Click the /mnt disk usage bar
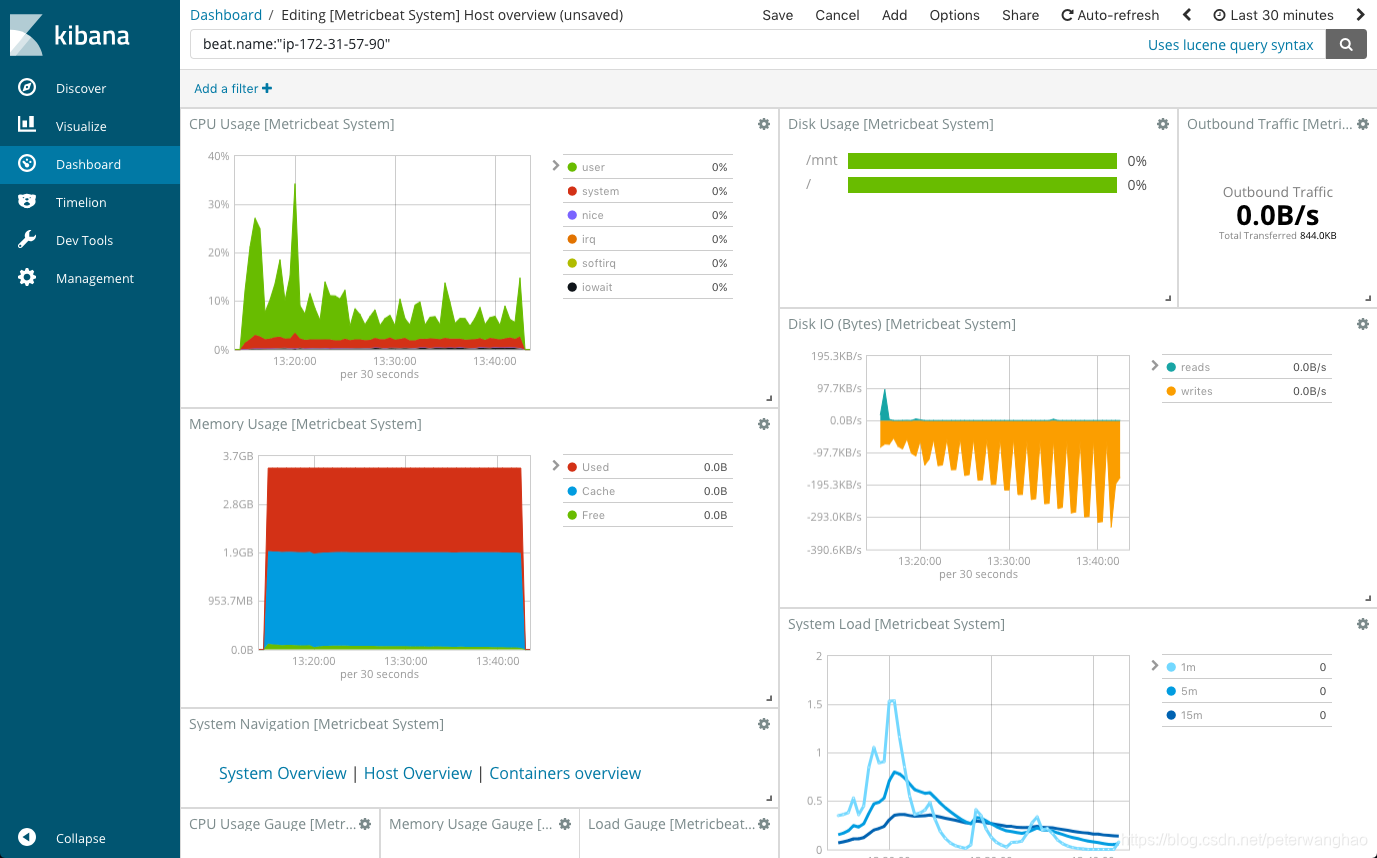Viewport: 1377px width, 858px height. [x=982, y=160]
